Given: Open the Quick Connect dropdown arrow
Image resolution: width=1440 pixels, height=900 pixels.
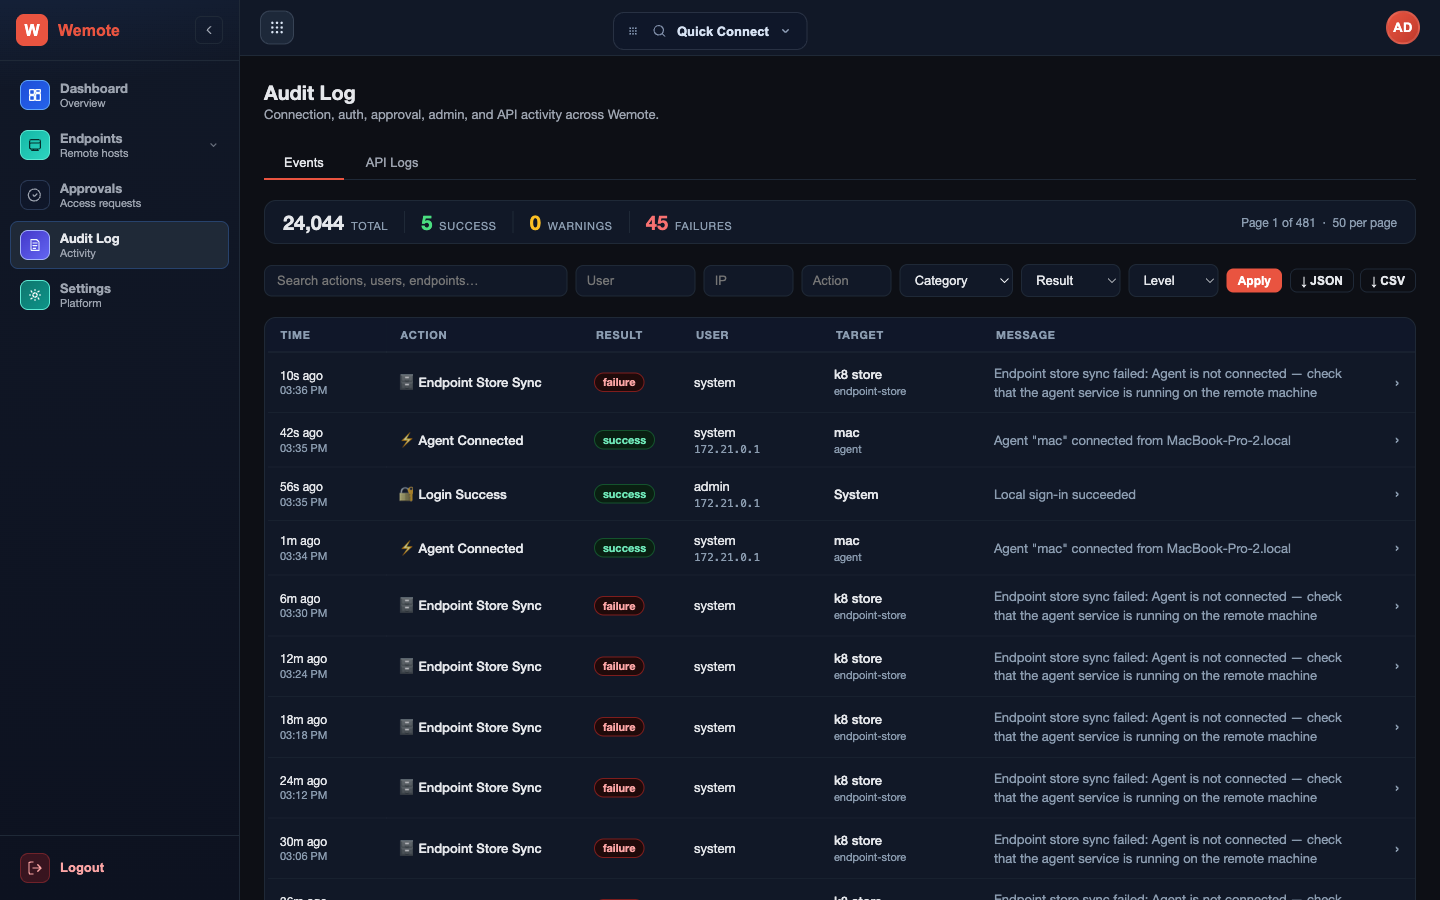Looking at the screenshot, I should [x=786, y=31].
